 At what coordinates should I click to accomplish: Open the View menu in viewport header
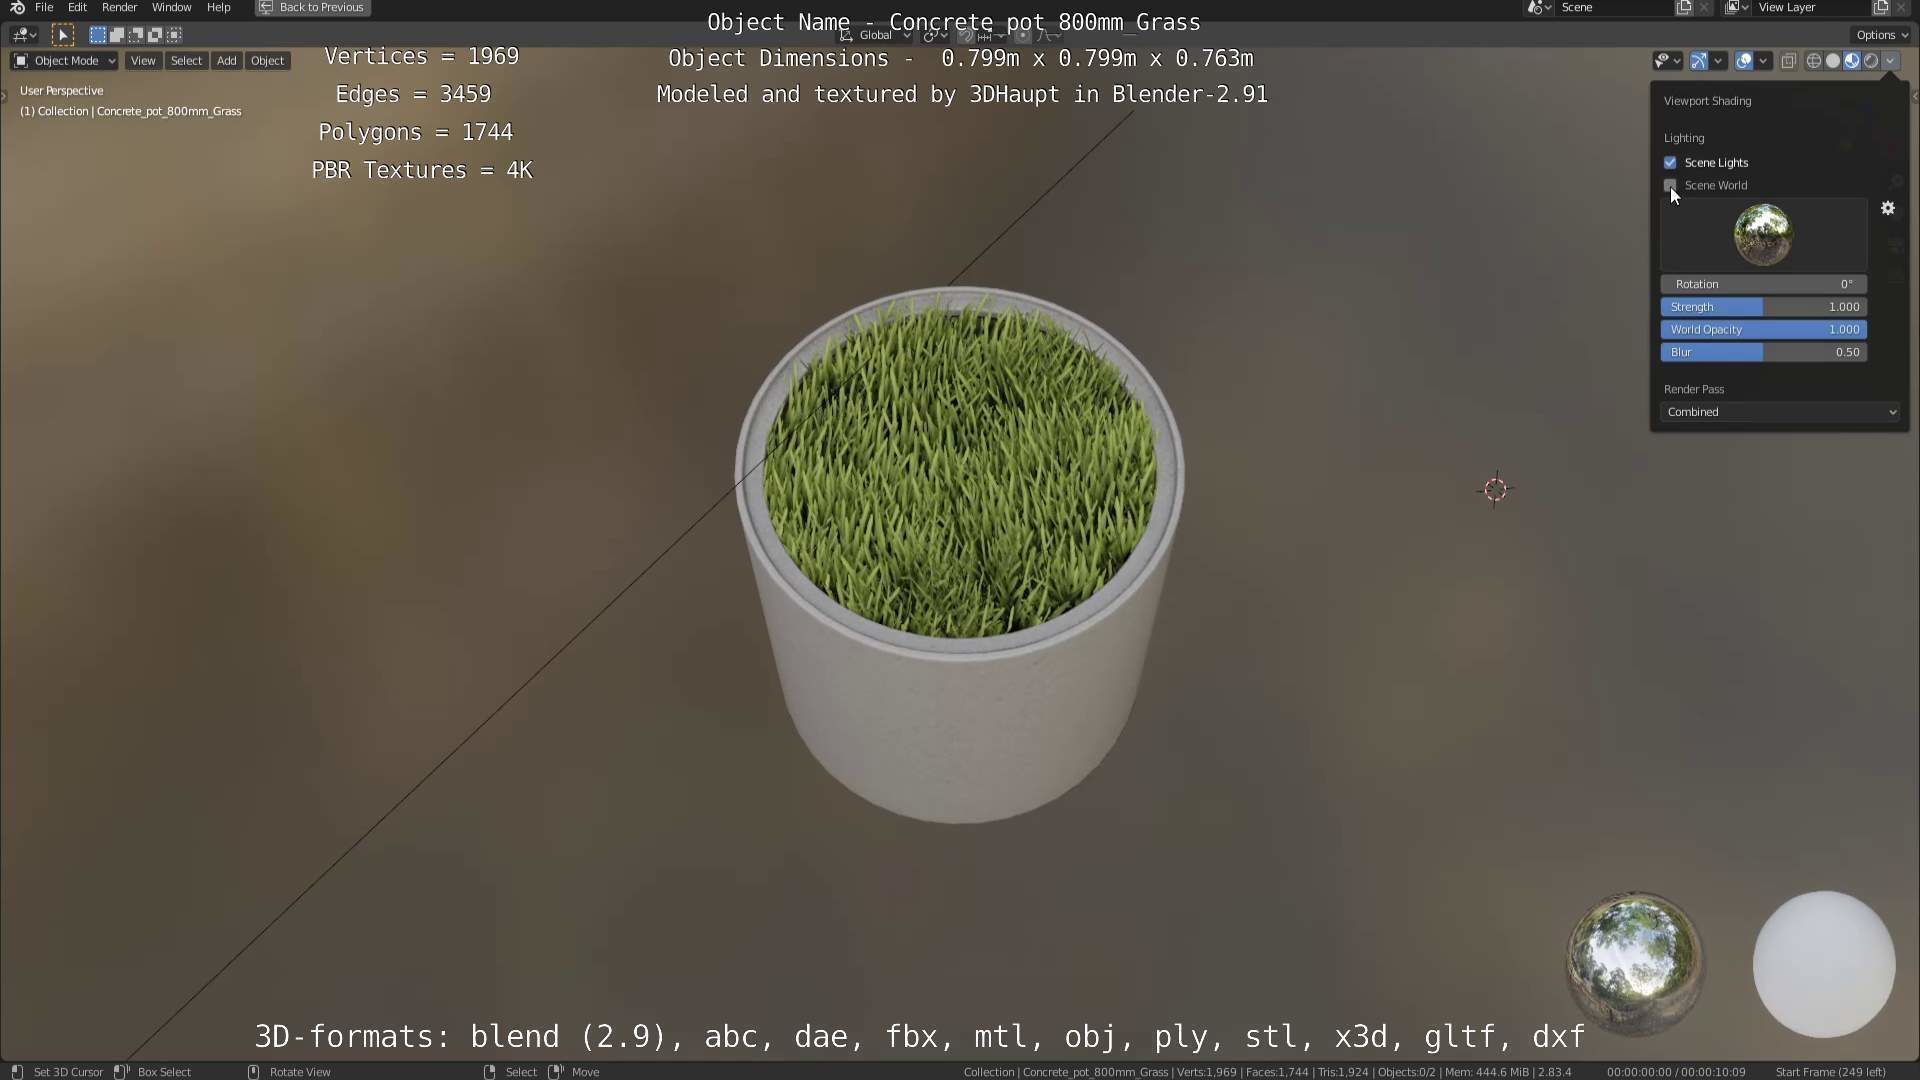pyautogui.click(x=143, y=61)
